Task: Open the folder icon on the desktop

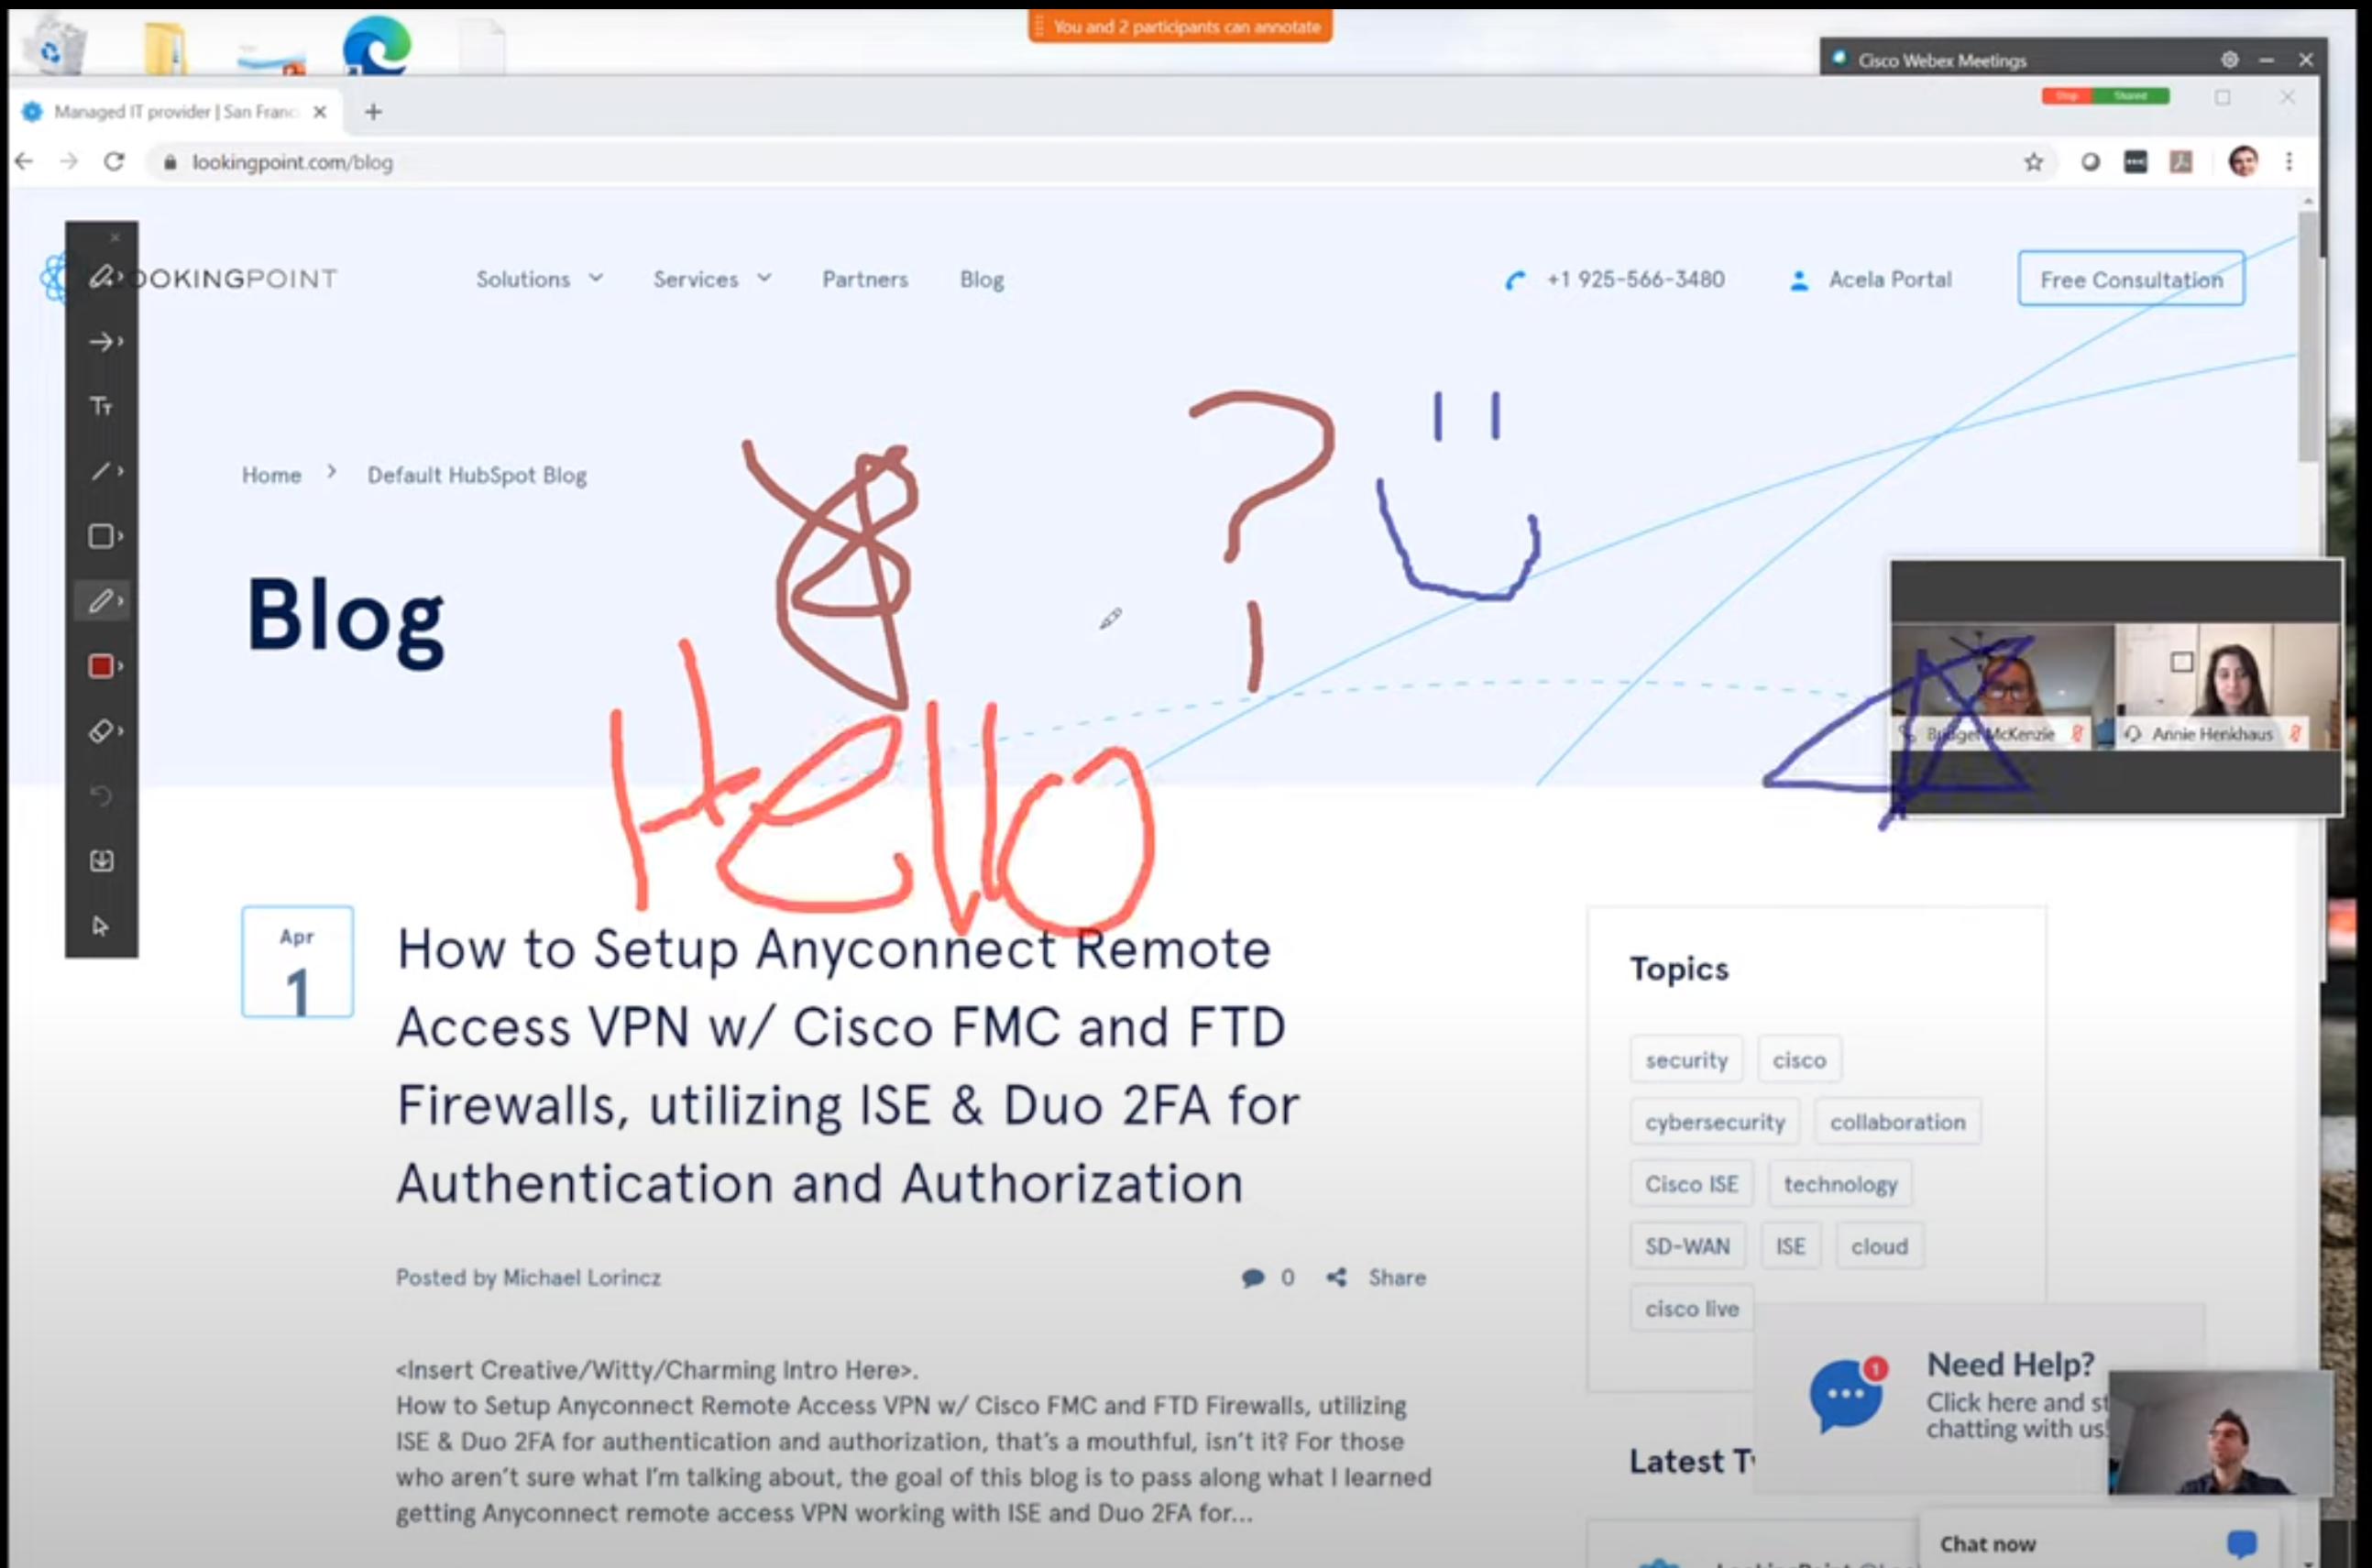Action: (165, 48)
